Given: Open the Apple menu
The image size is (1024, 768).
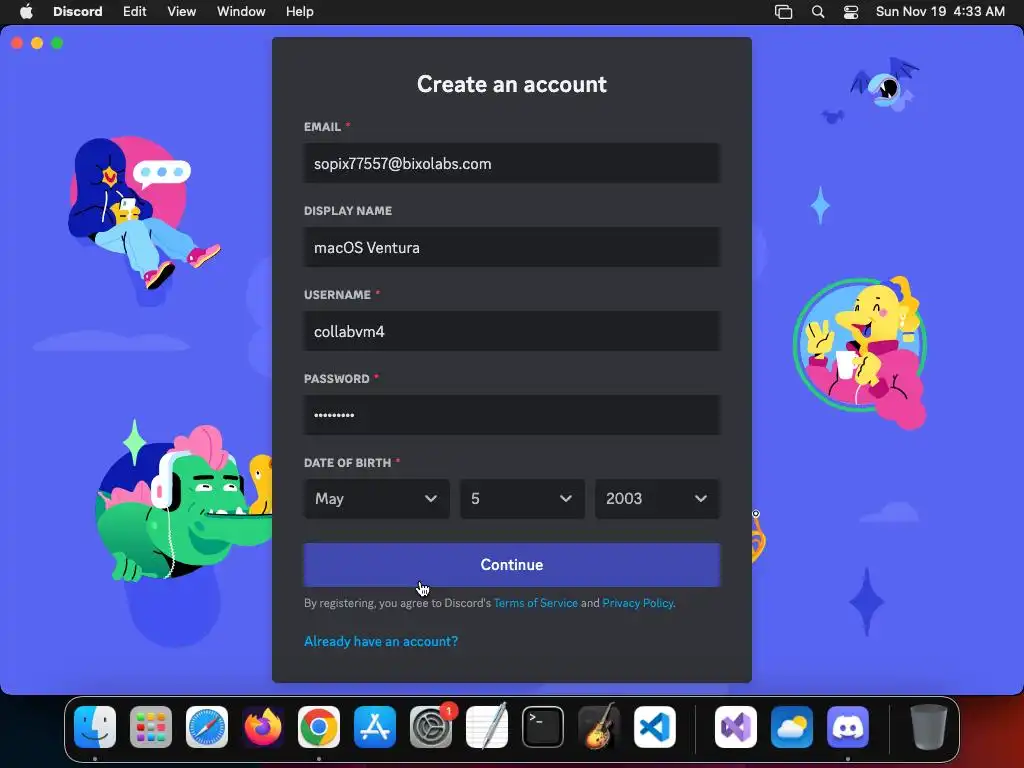Looking at the screenshot, I should coord(26,12).
